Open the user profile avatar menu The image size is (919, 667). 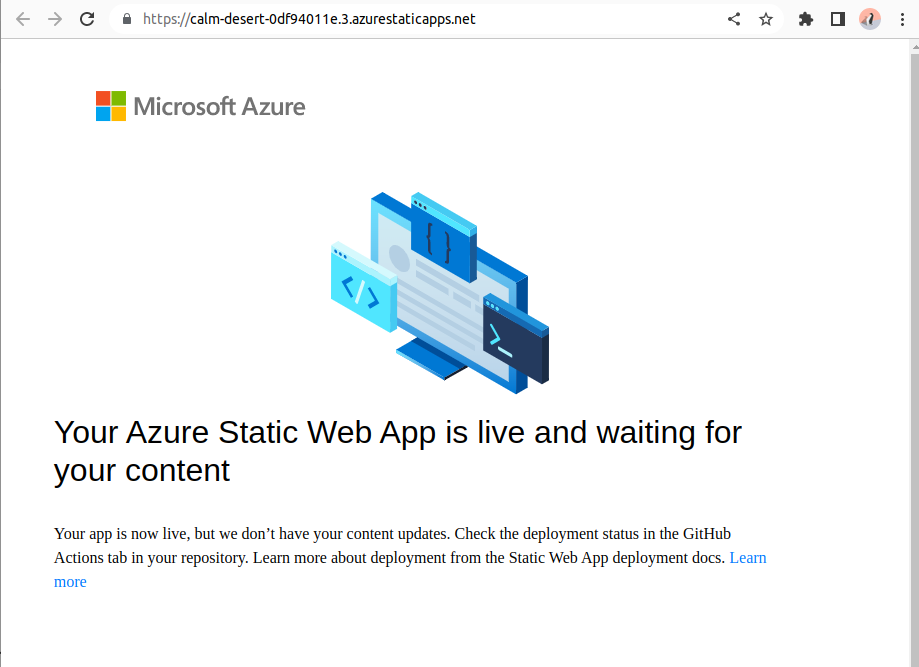[x=870, y=19]
